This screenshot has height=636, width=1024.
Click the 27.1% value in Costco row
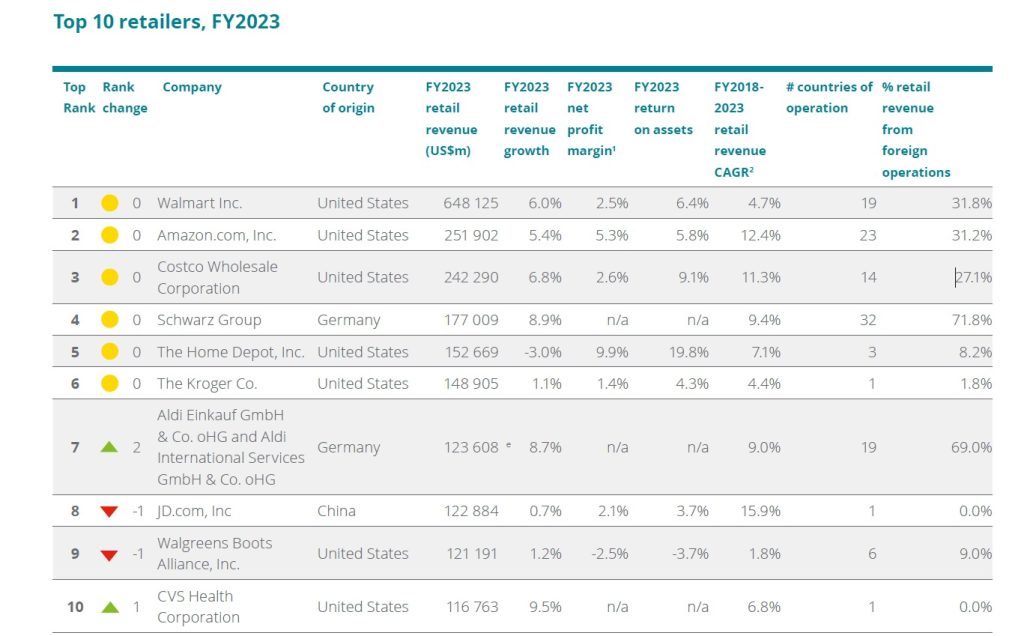pyautogui.click(x=973, y=277)
